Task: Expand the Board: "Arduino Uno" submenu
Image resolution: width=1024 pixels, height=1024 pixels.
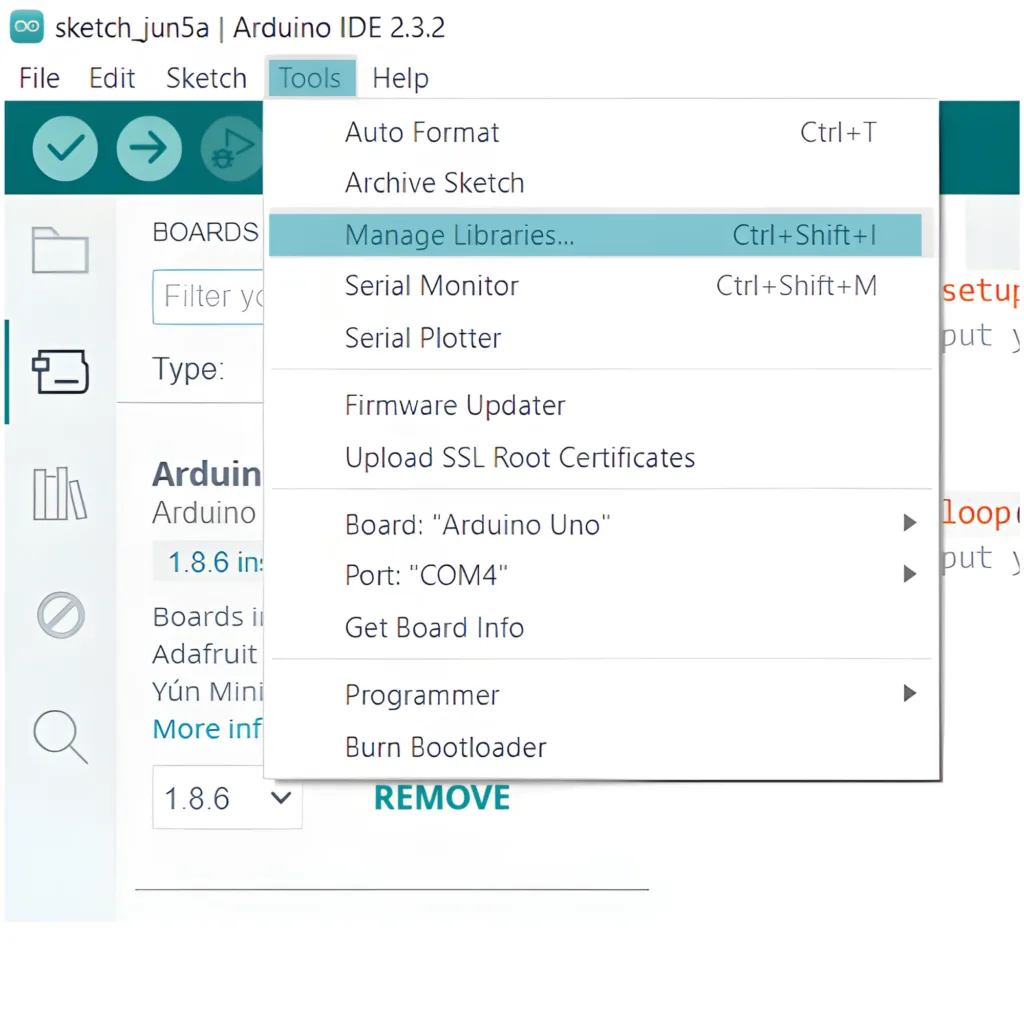Action: coord(601,524)
